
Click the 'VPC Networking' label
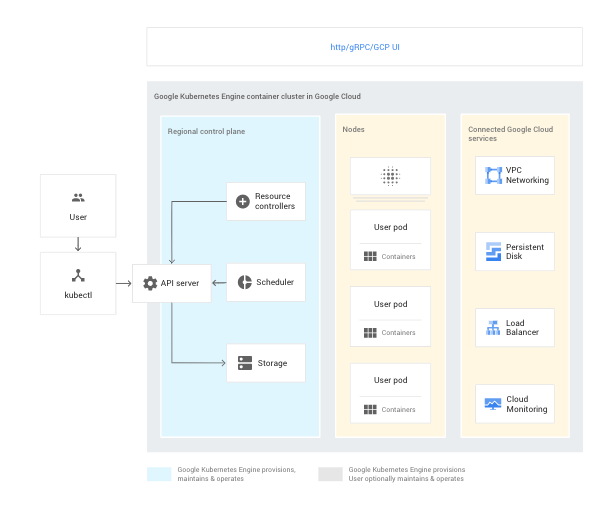pos(527,175)
